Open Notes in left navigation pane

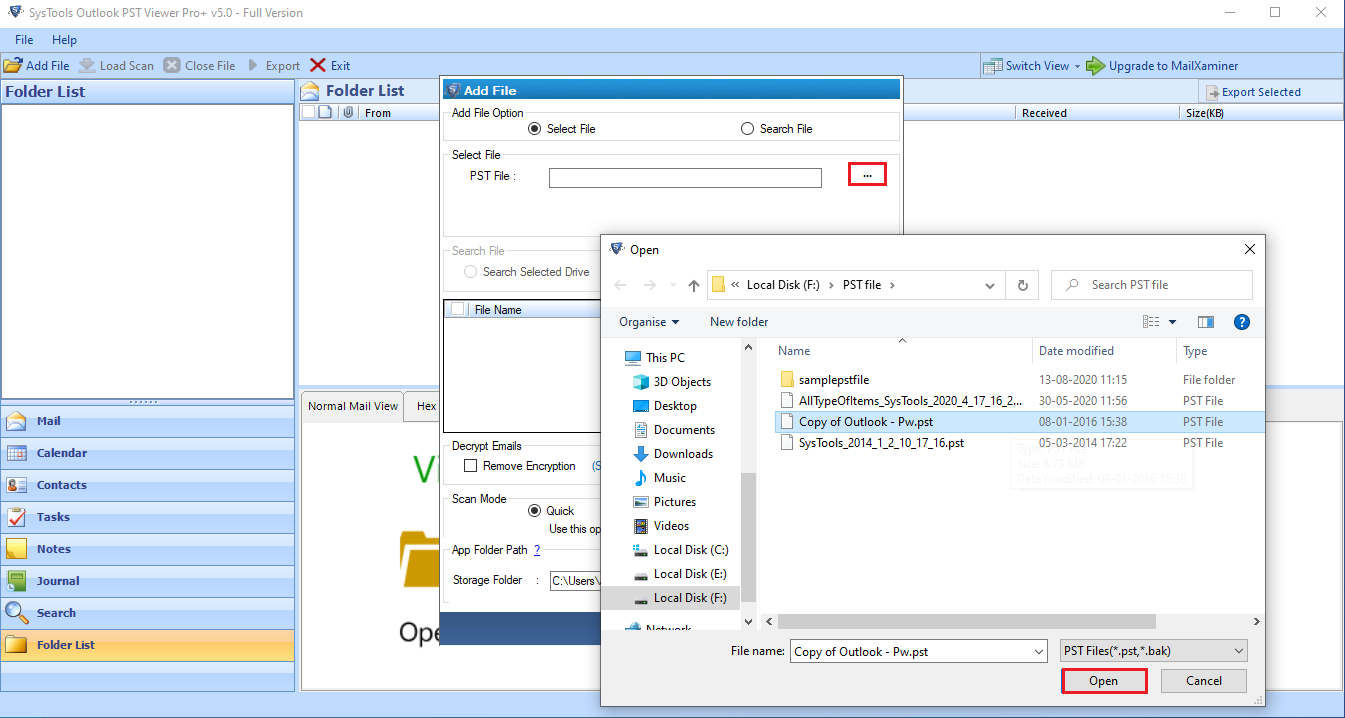[147, 549]
